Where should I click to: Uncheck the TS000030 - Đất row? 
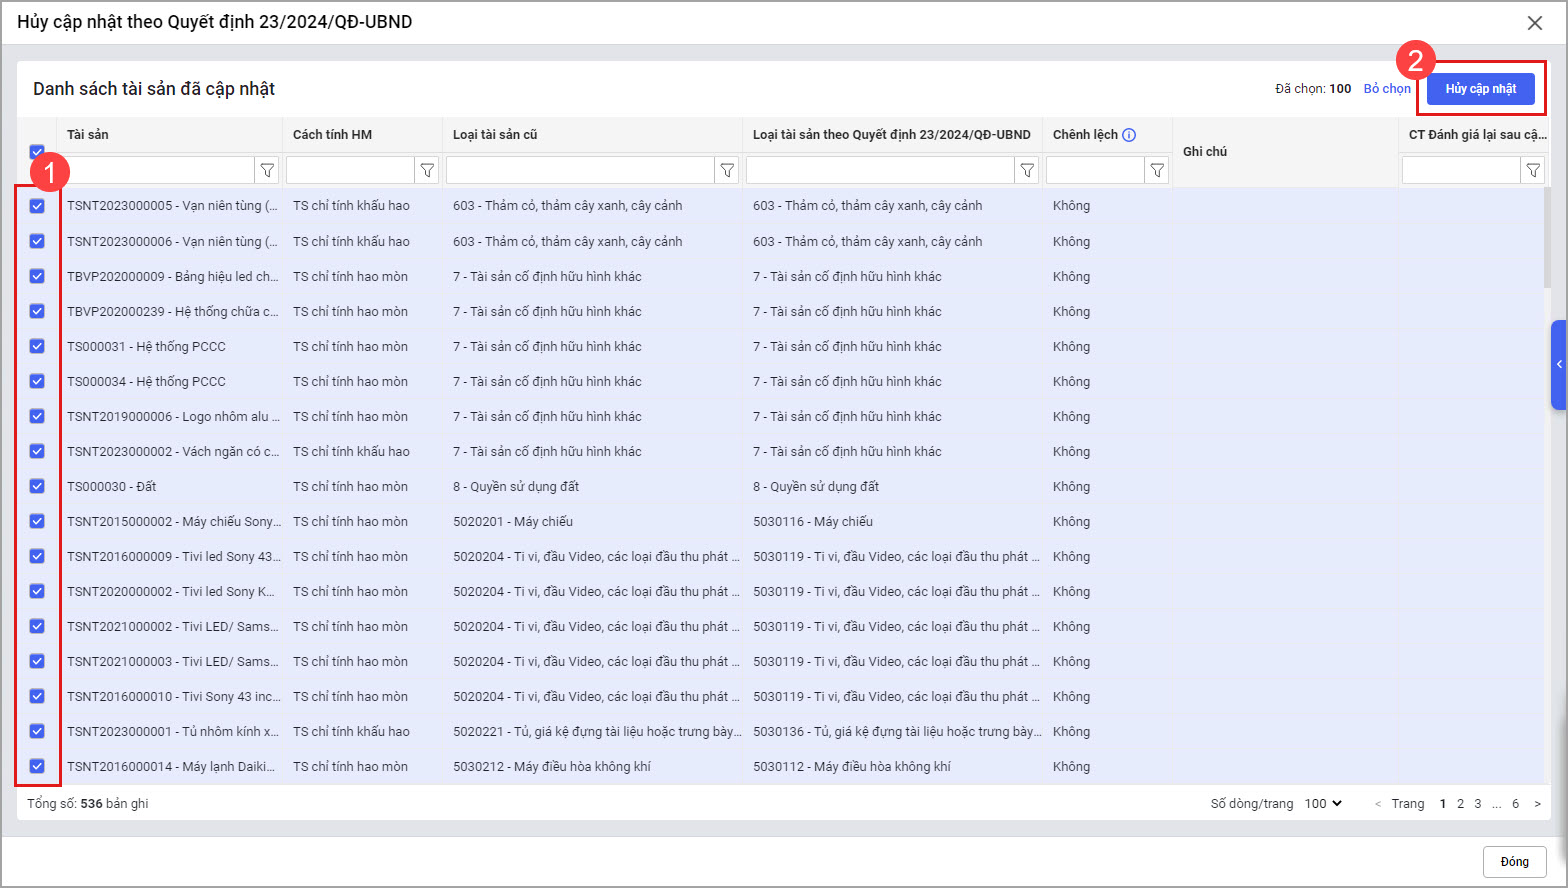[37, 486]
